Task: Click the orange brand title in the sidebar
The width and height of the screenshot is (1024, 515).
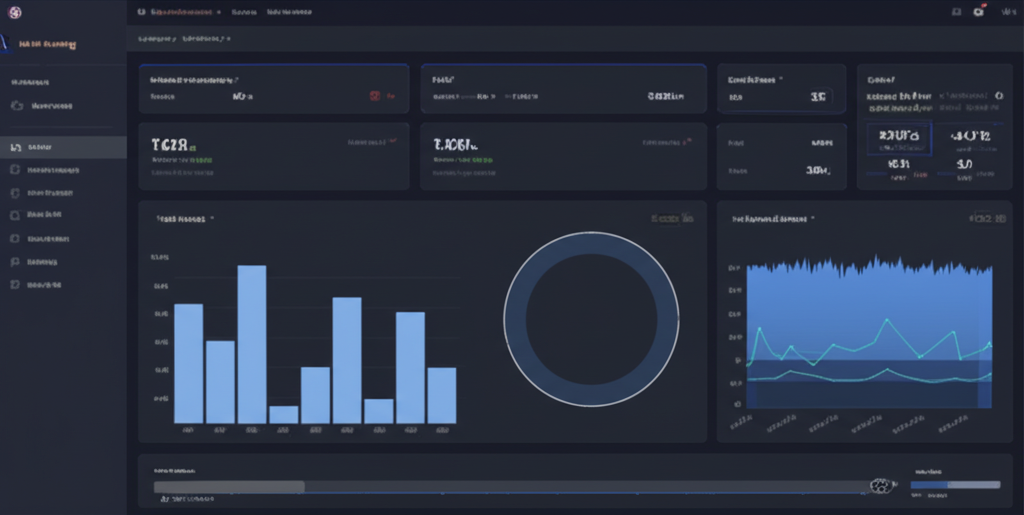Action: click(48, 44)
